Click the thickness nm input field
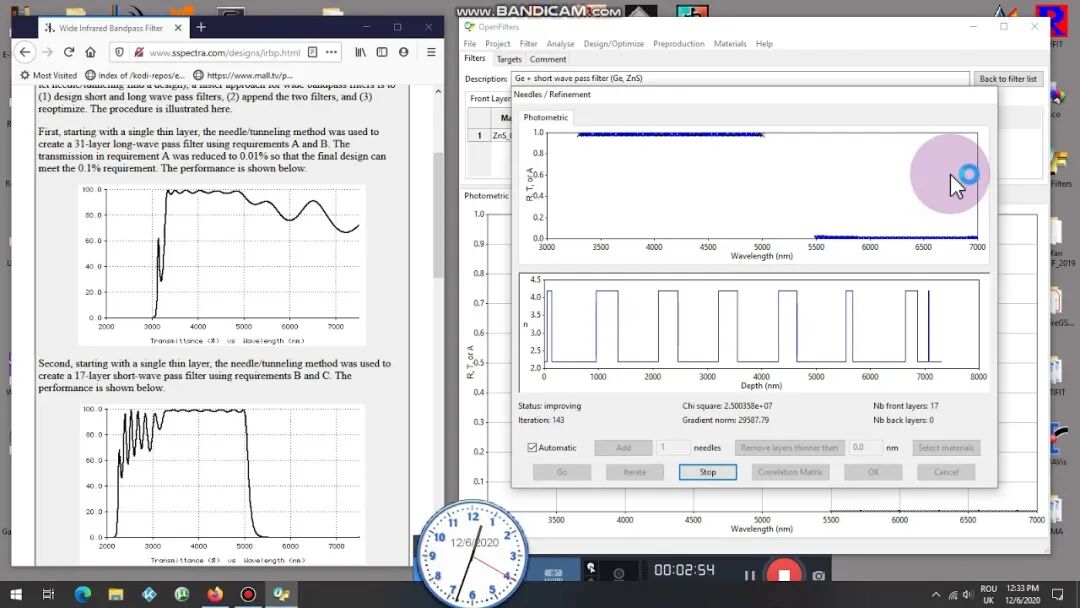The height and width of the screenshot is (608, 1080). click(x=864, y=448)
